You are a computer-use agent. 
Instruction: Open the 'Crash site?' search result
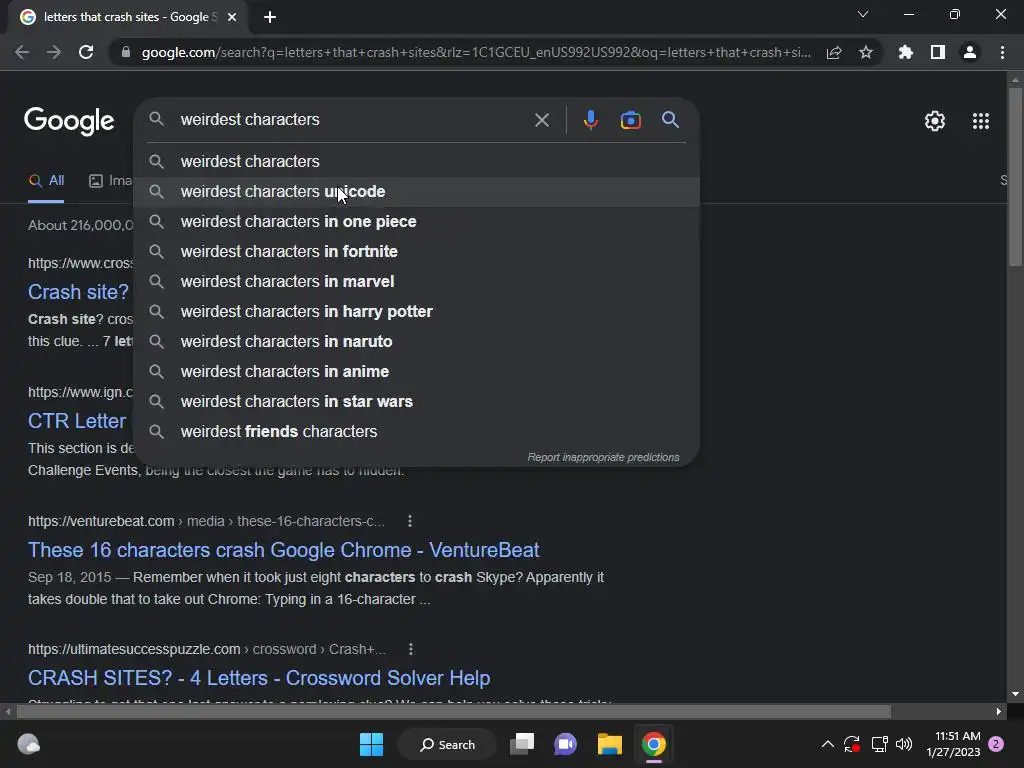coord(78,292)
